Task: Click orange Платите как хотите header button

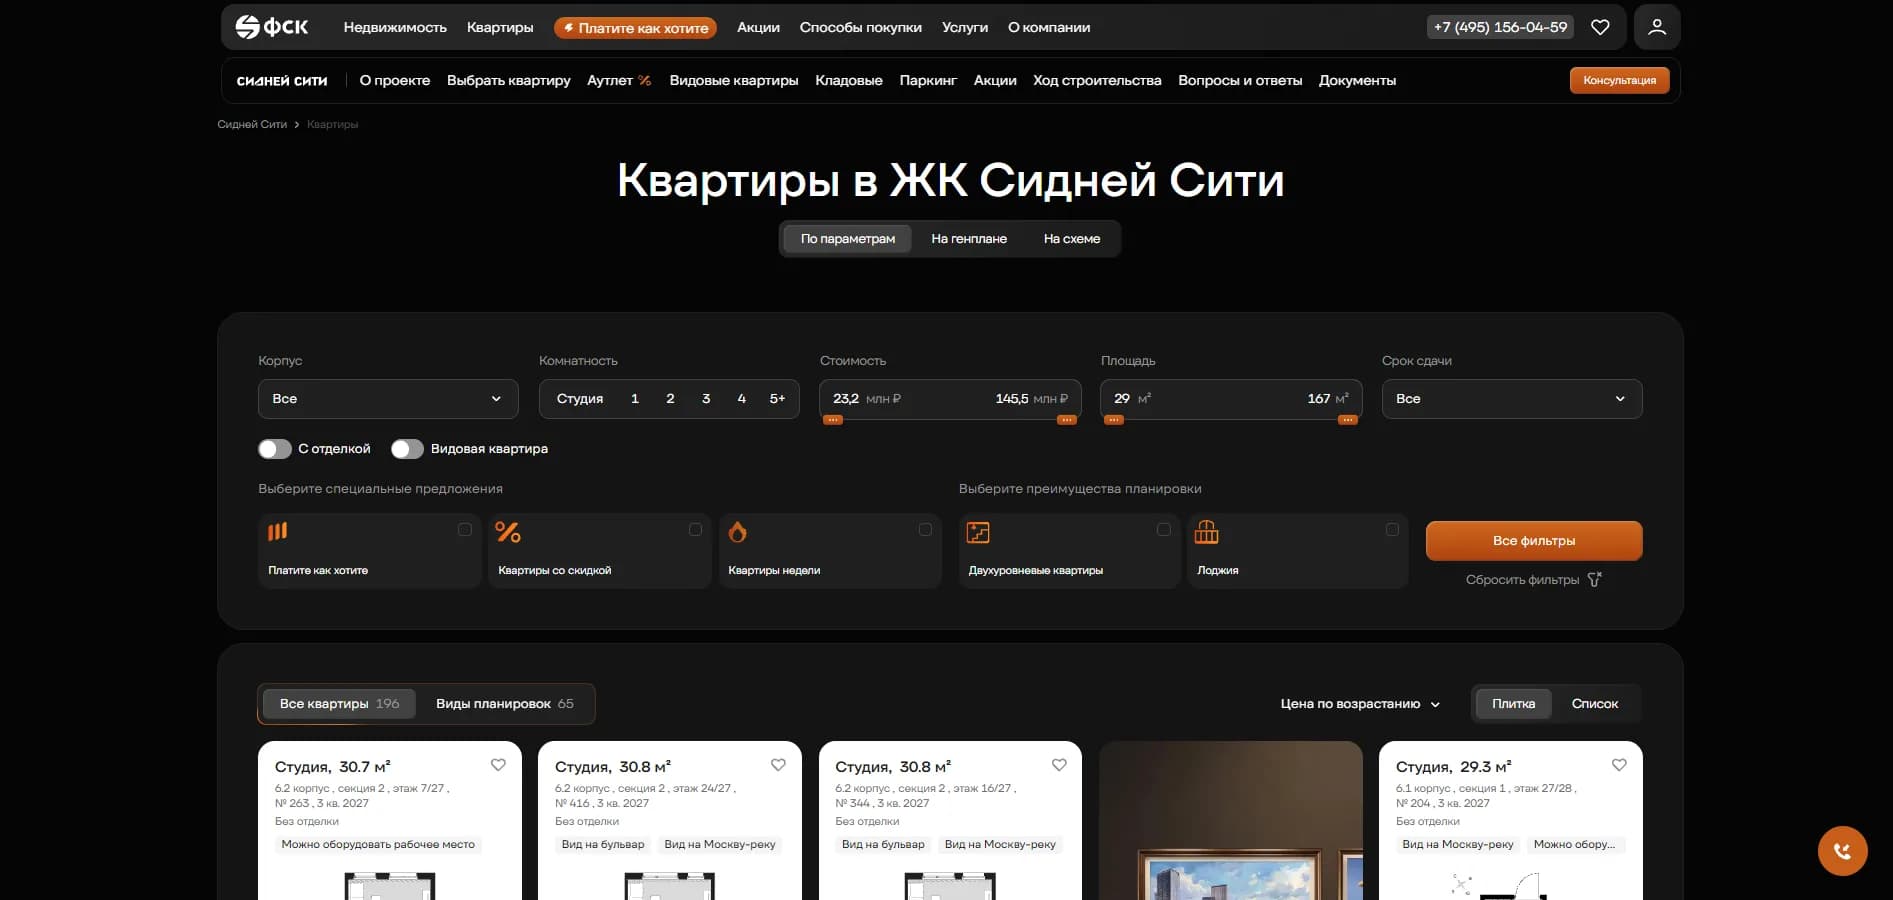Action: click(635, 28)
